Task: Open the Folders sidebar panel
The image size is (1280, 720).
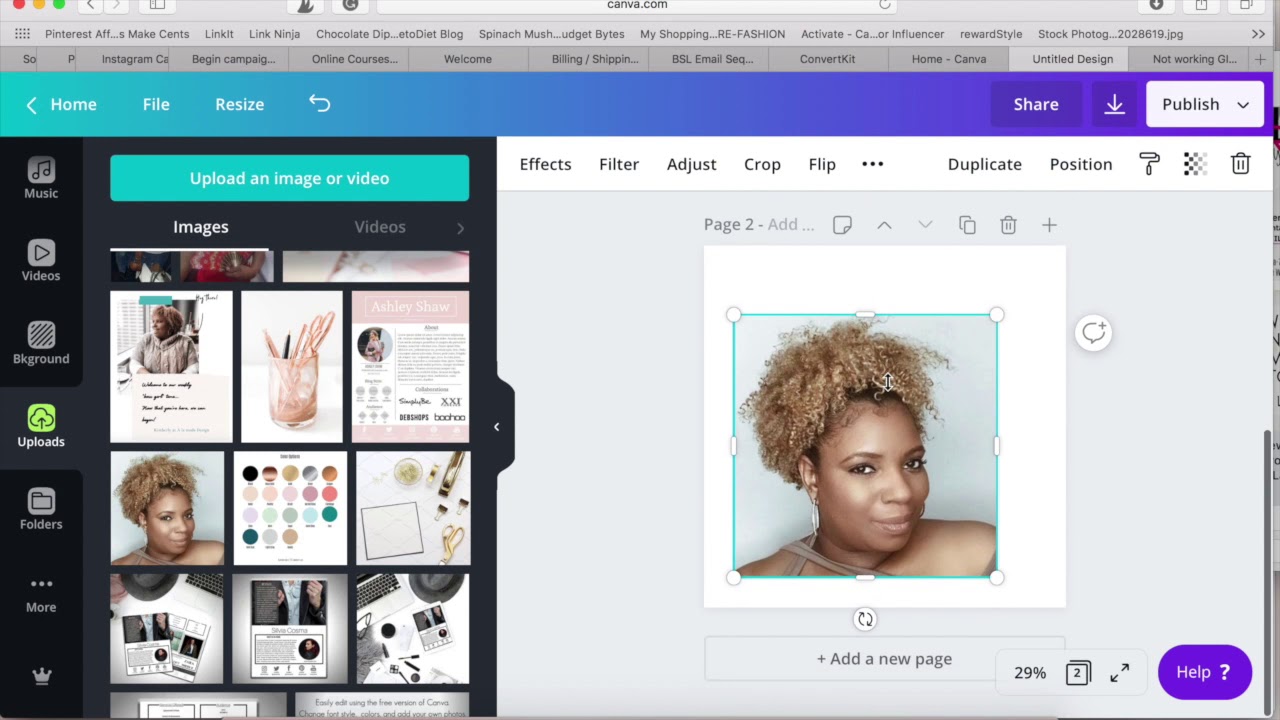Action: [x=41, y=510]
